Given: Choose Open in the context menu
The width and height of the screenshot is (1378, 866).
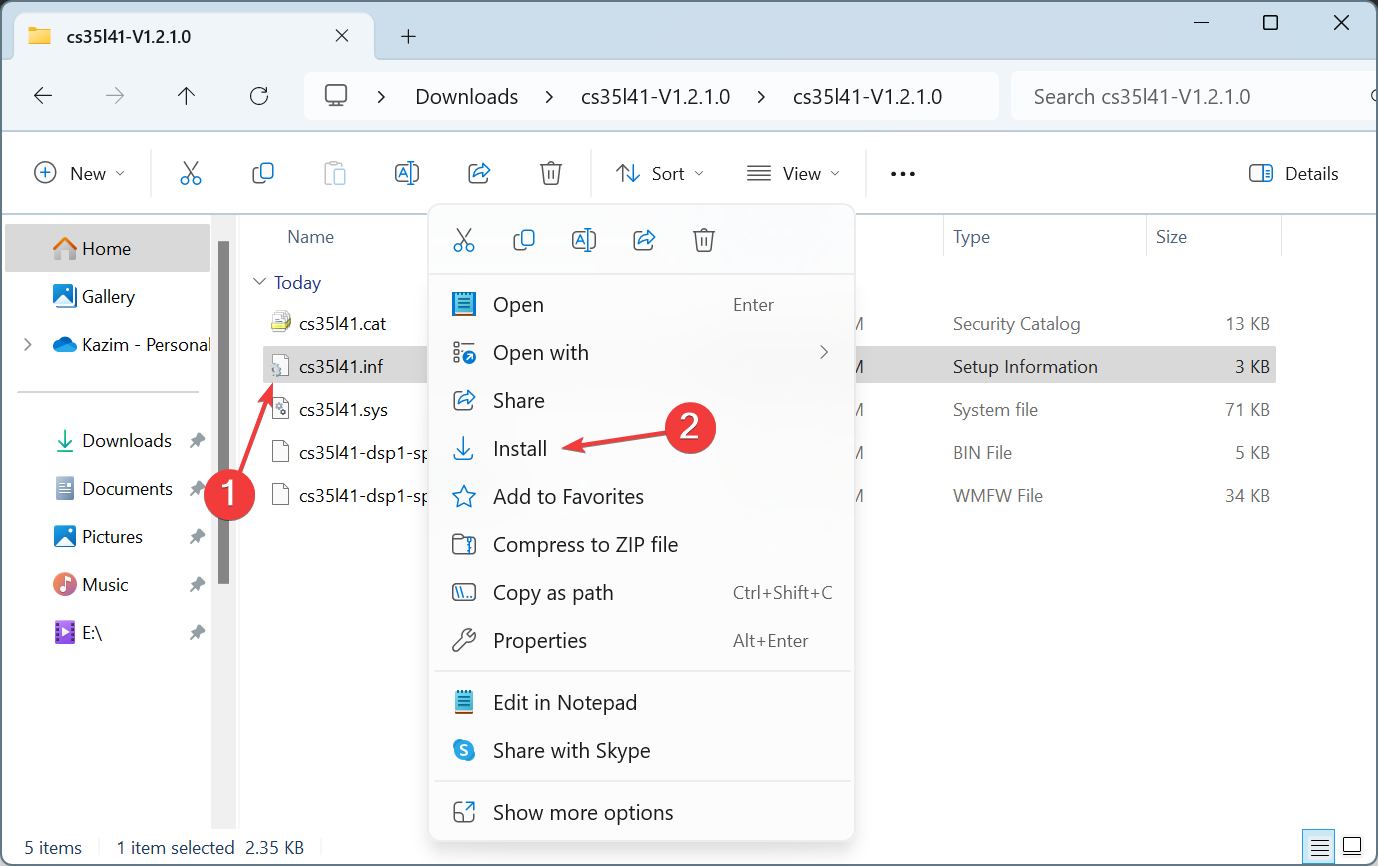Looking at the screenshot, I should 641,305.
